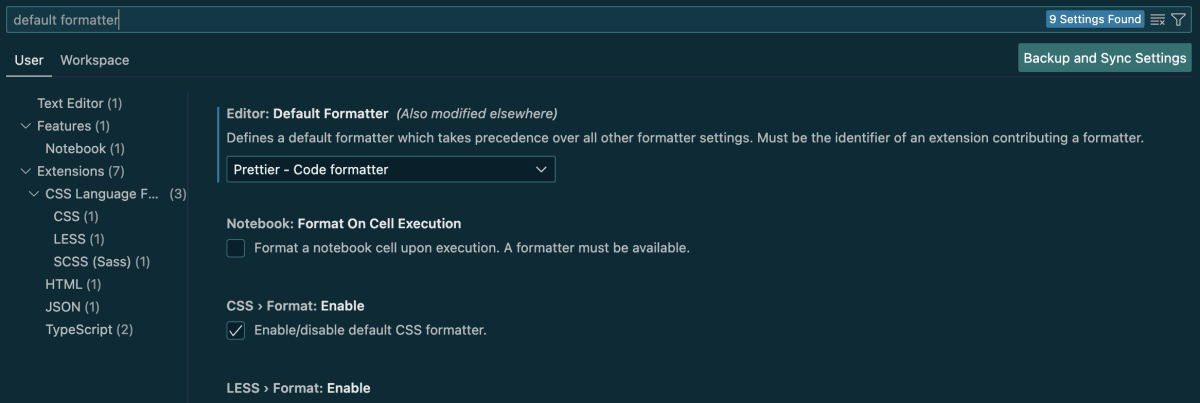Click the 9 Settings Found badge
The height and width of the screenshot is (403, 1200).
(1095, 19)
